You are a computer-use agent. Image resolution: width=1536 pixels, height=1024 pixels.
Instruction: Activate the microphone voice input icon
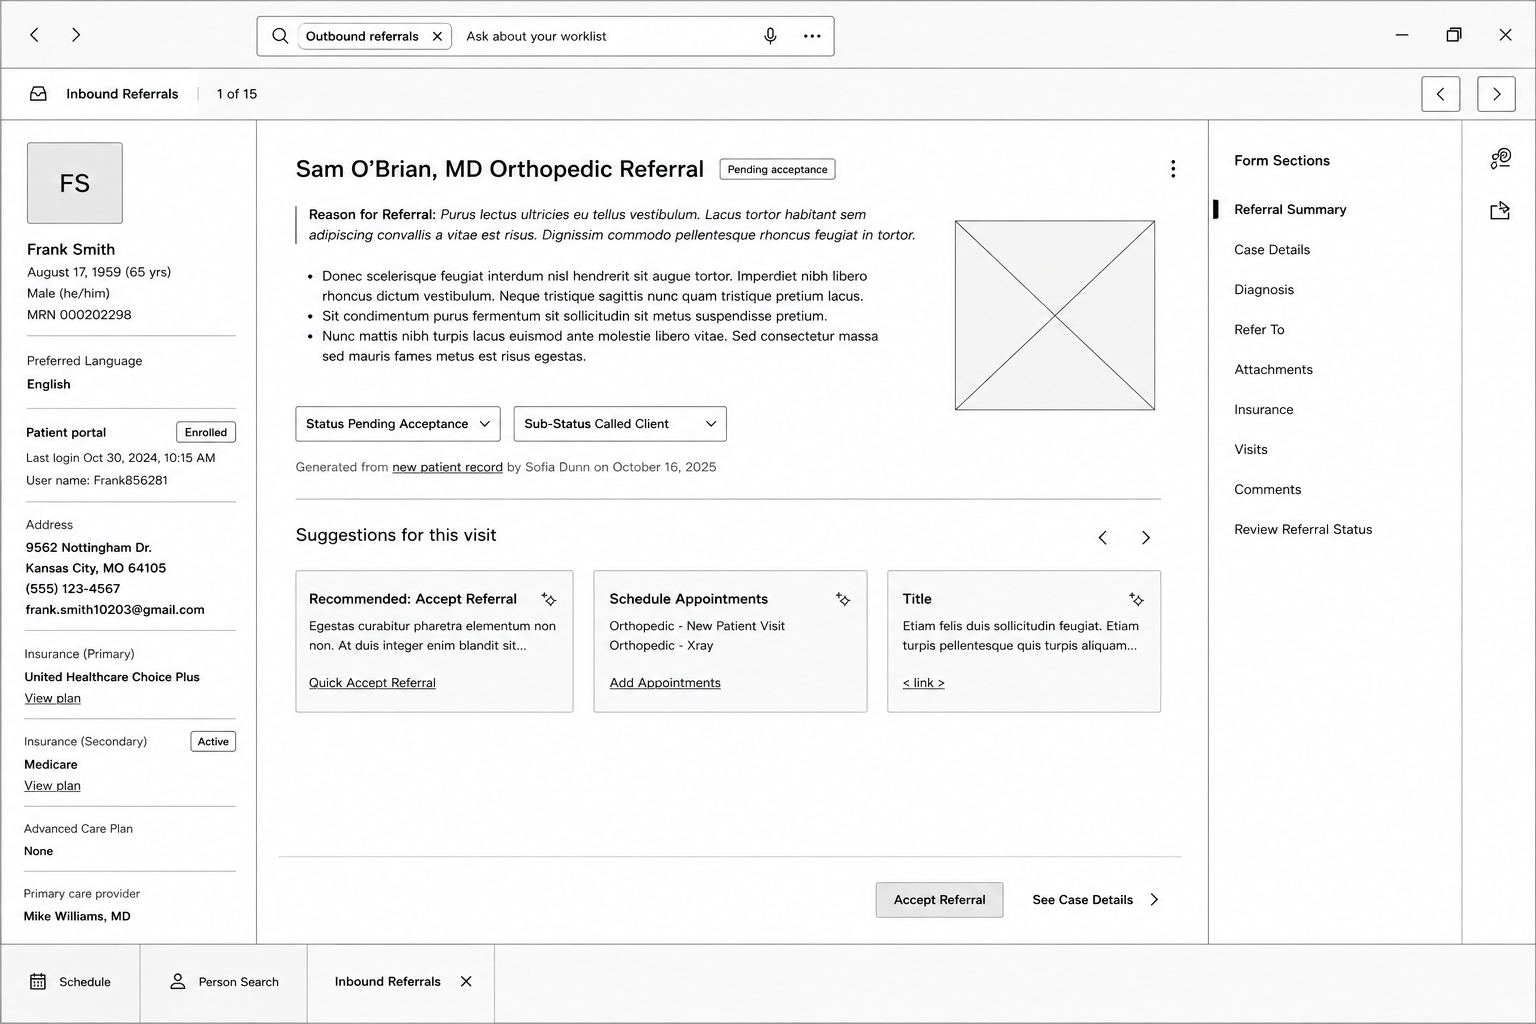(770, 36)
